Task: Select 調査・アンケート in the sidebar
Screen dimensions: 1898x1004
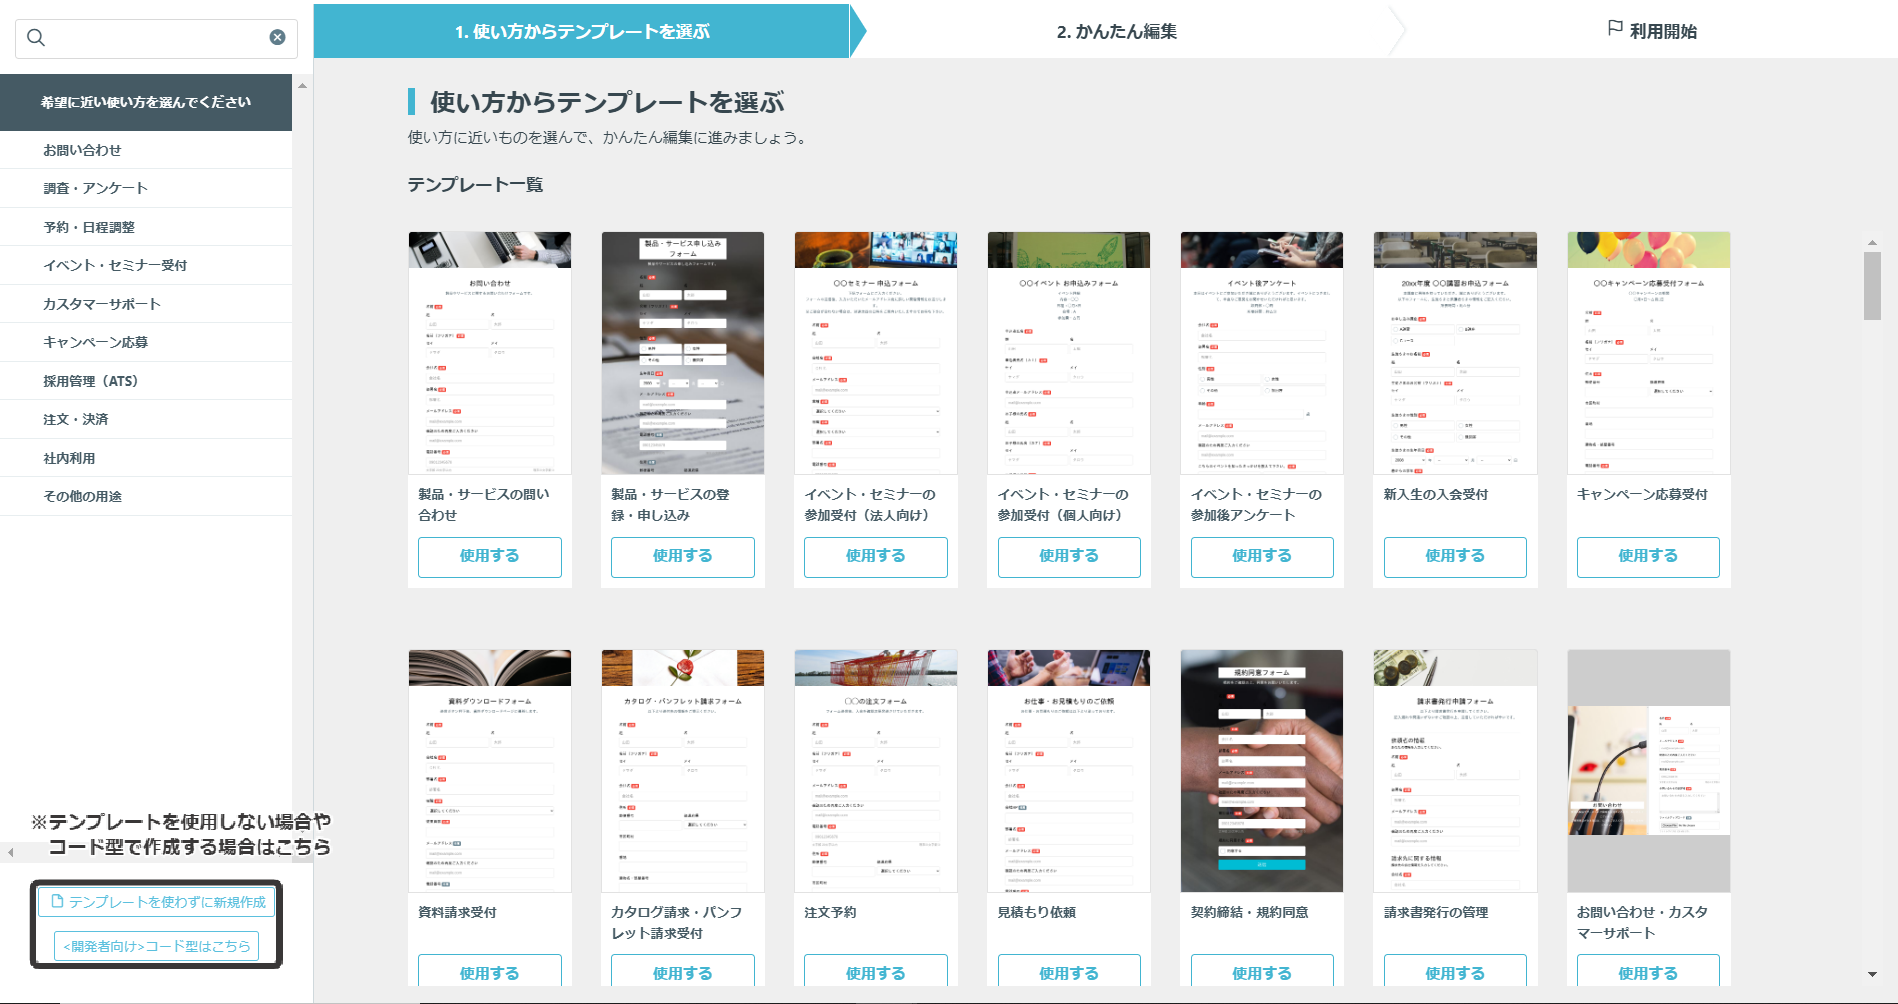Action: pos(95,188)
